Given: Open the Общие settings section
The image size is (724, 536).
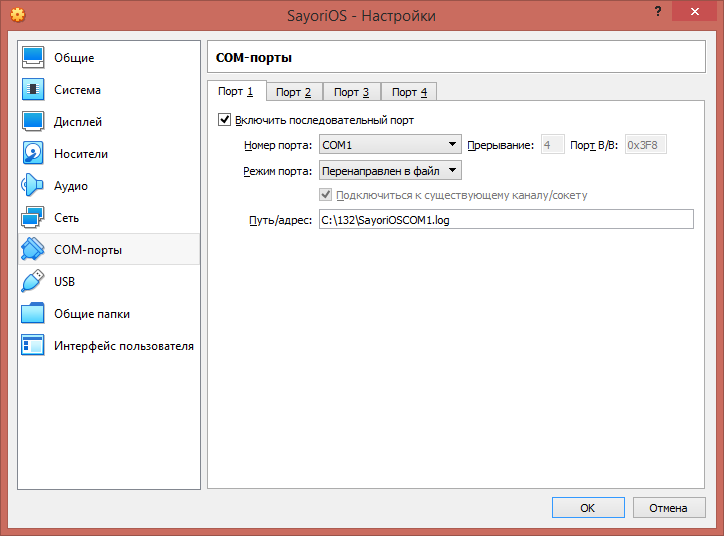Looking at the screenshot, I should pos(109,58).
